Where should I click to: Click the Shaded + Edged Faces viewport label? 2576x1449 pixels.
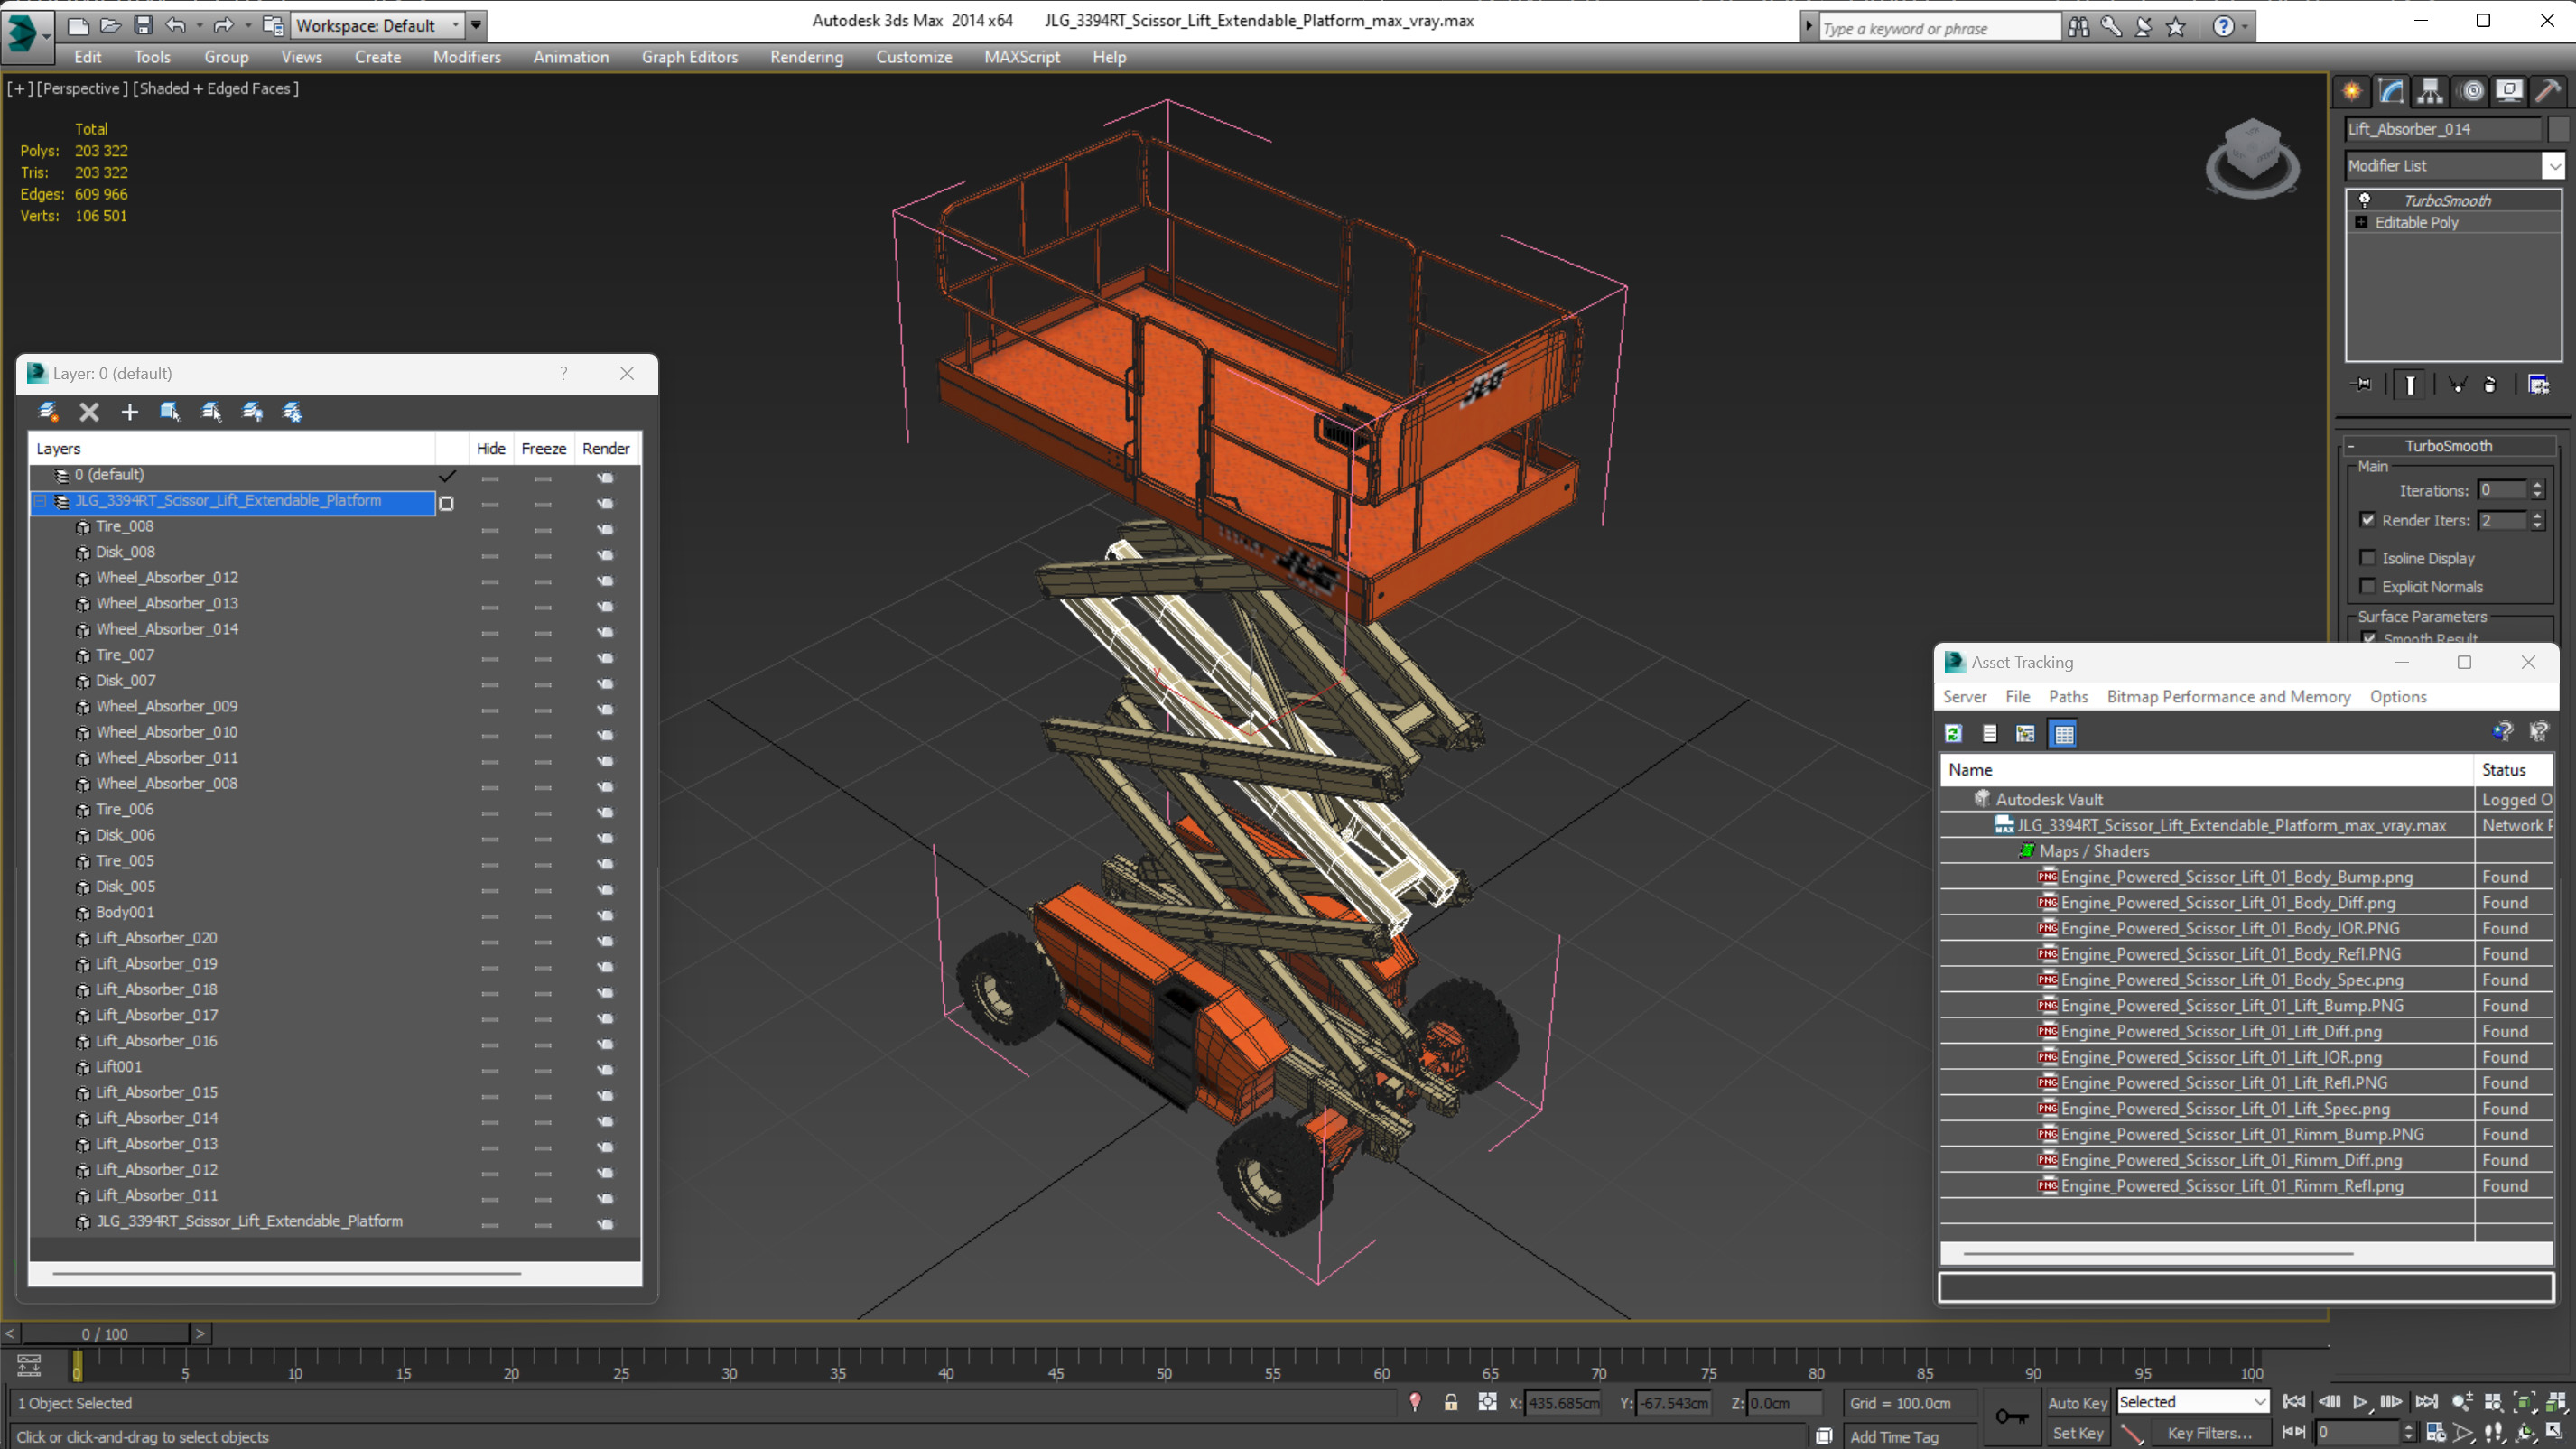pos(216,88)
